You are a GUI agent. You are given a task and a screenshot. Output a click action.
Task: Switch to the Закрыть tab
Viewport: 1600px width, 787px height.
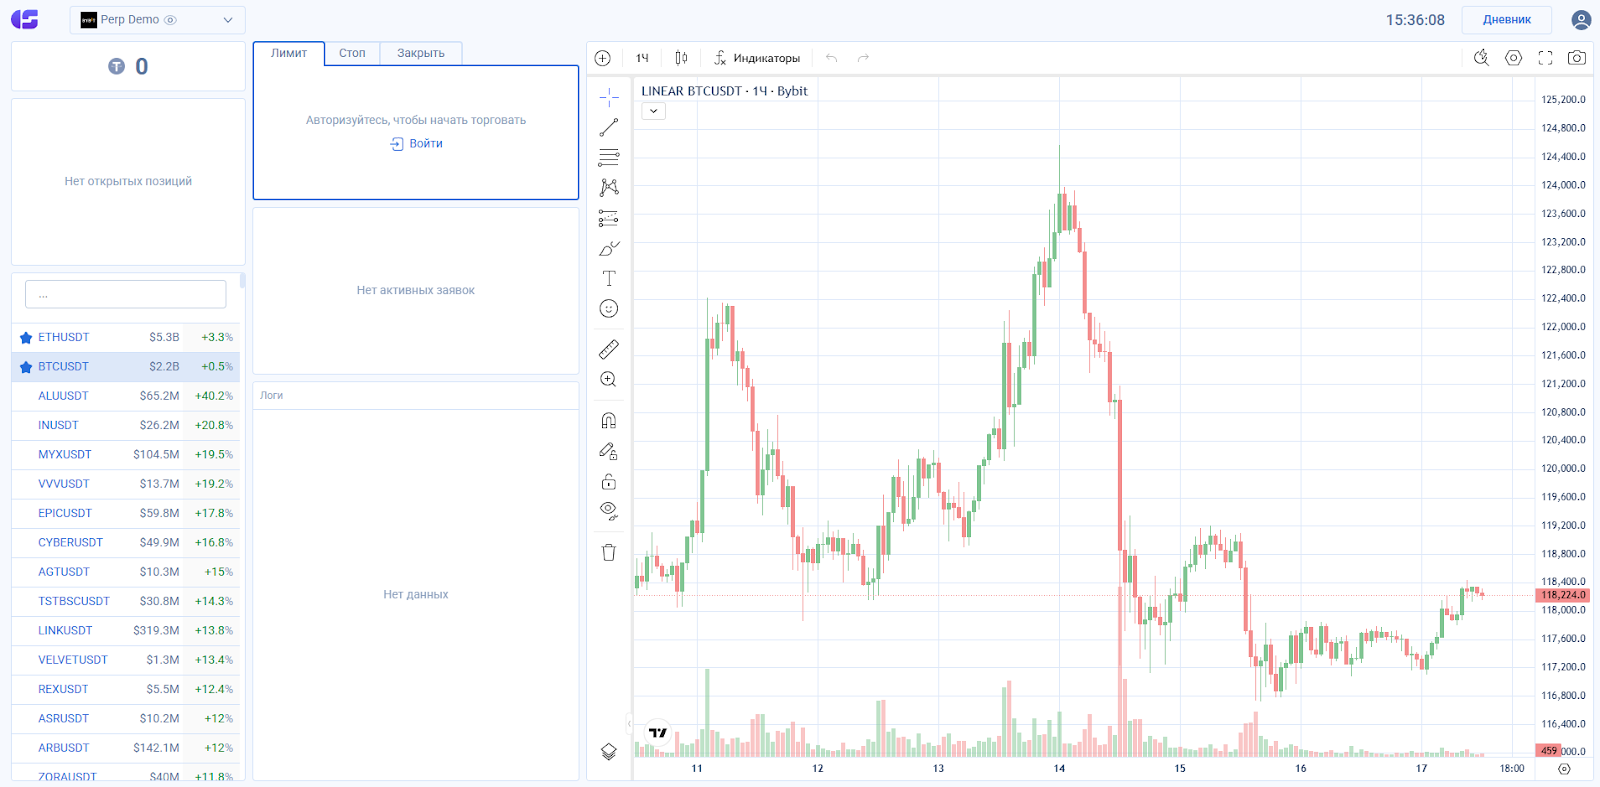click(x=421, y=53)
